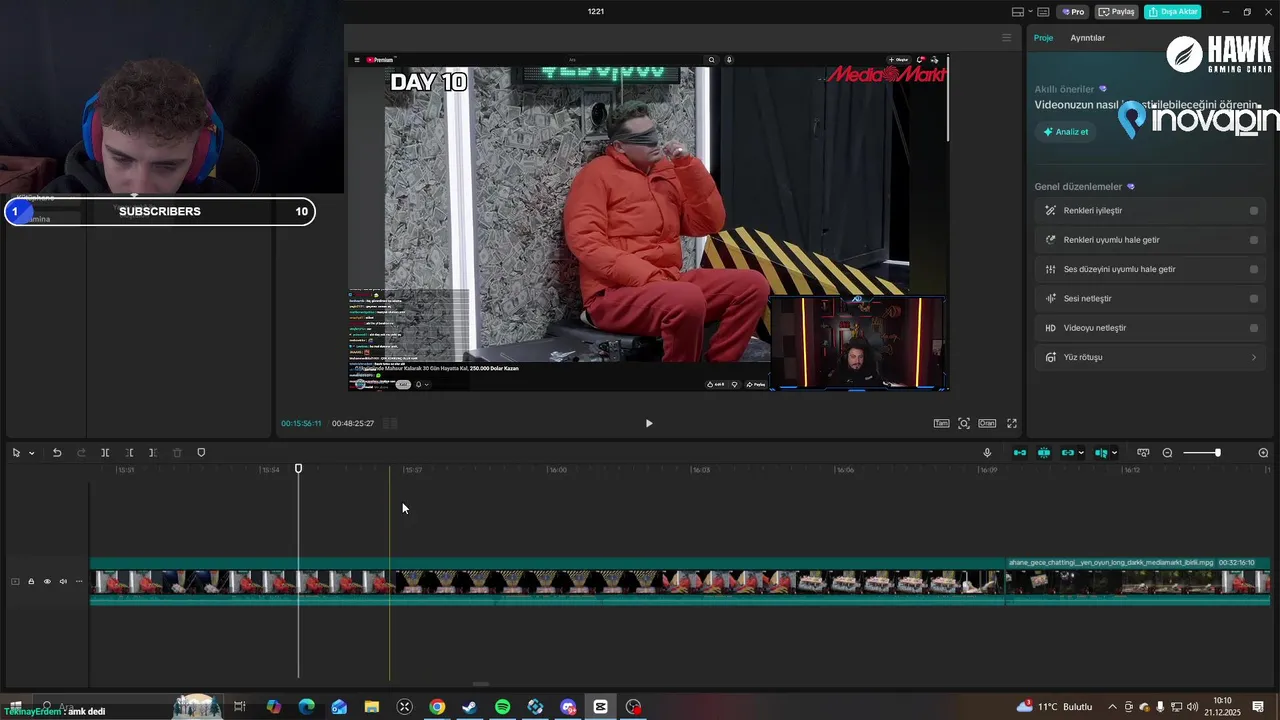This screenshot has height=720, width=1280.
Task: Click the HD Videoyu netleştir icon
Action: [1050, 328]
